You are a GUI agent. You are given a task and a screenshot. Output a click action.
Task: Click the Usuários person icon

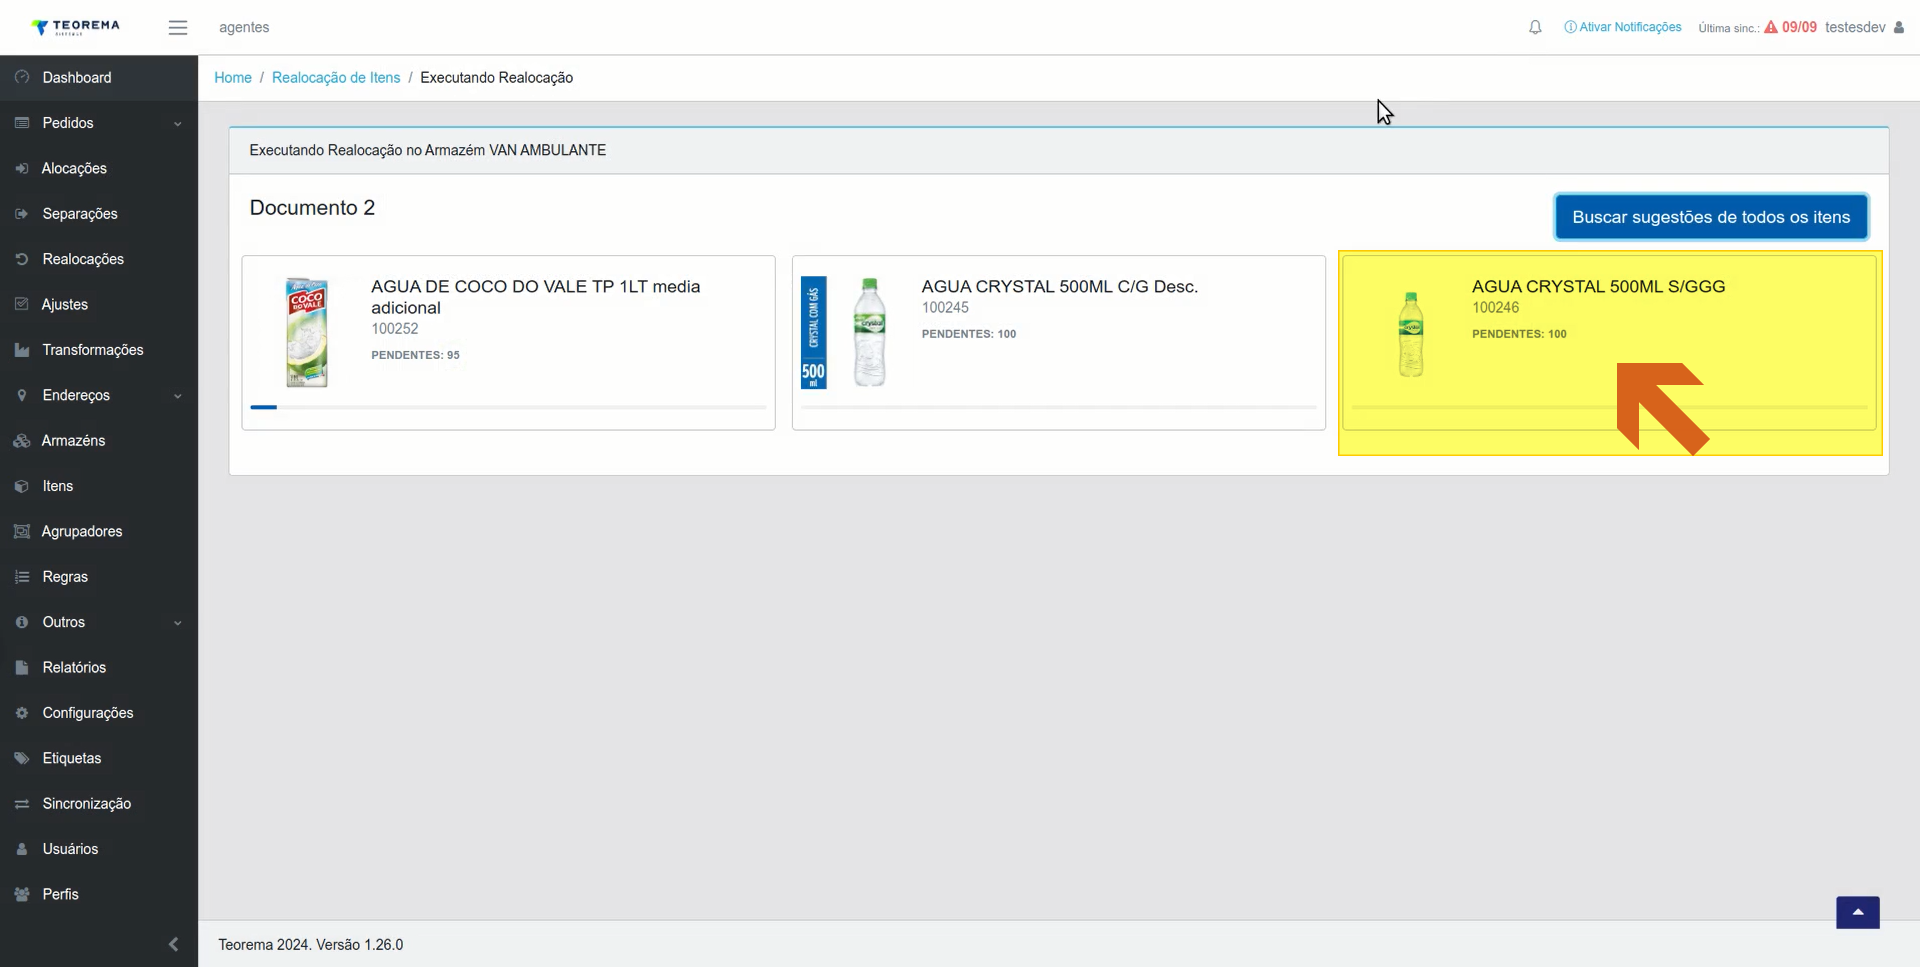[x=22, y=849]
